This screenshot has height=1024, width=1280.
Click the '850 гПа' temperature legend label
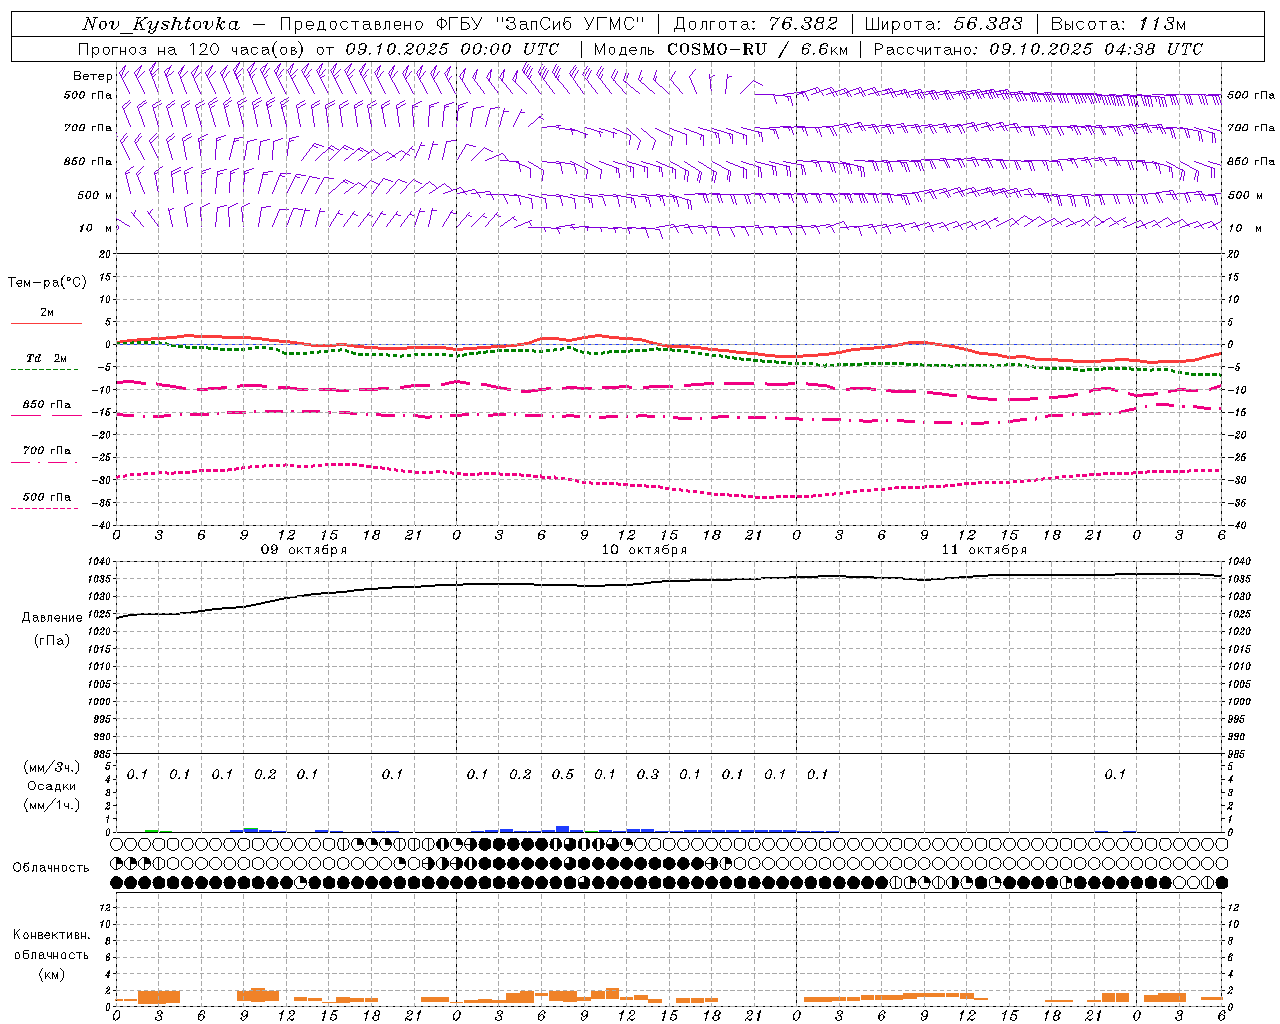47,405
